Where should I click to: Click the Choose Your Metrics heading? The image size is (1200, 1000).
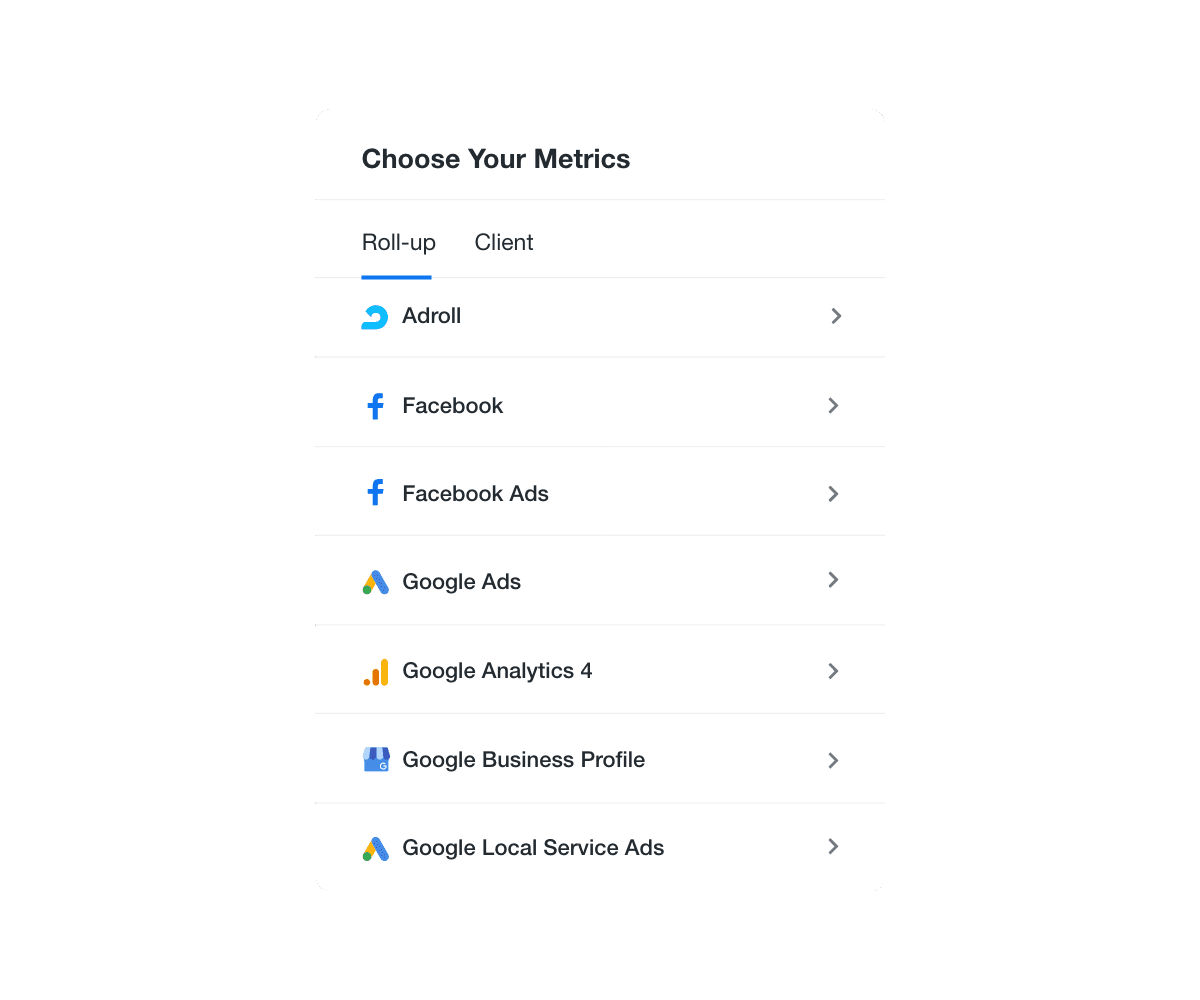tap(496, 159)
